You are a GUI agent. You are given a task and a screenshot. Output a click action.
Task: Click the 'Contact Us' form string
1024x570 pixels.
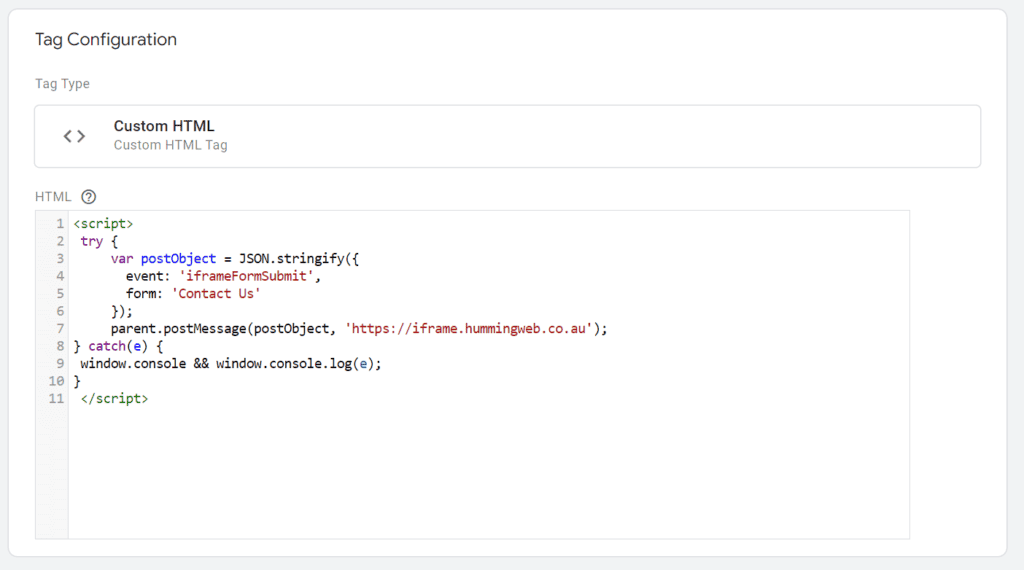(217, 293)
